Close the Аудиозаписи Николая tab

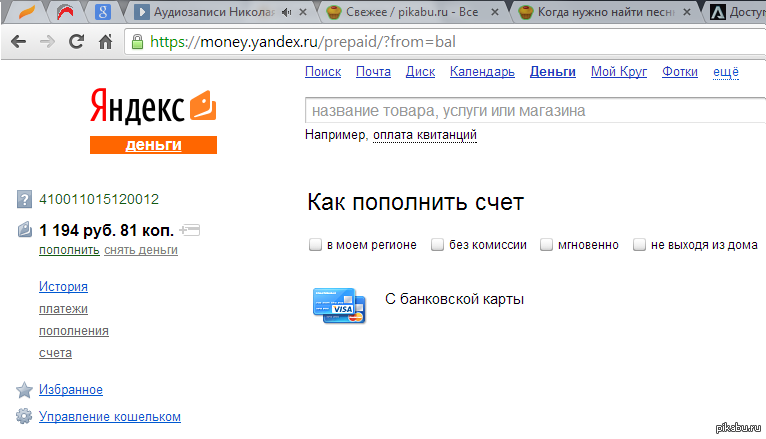tap(303, 12)
